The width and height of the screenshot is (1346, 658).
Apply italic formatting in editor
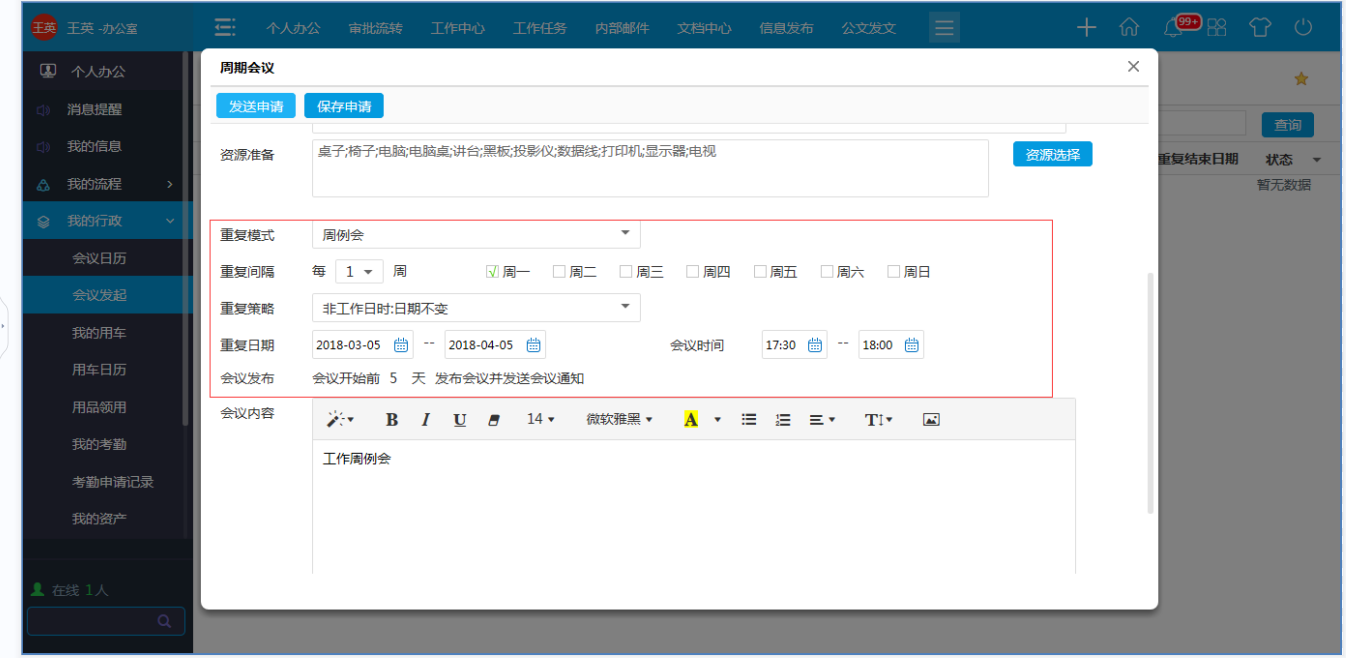point(425,420)
